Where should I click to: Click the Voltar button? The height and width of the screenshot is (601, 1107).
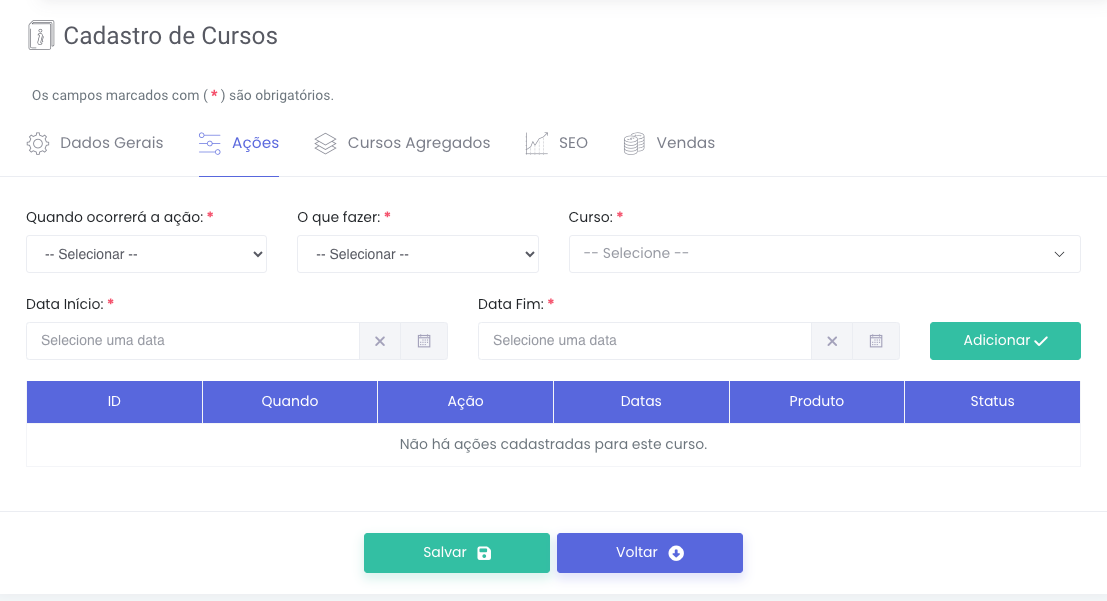649,553
